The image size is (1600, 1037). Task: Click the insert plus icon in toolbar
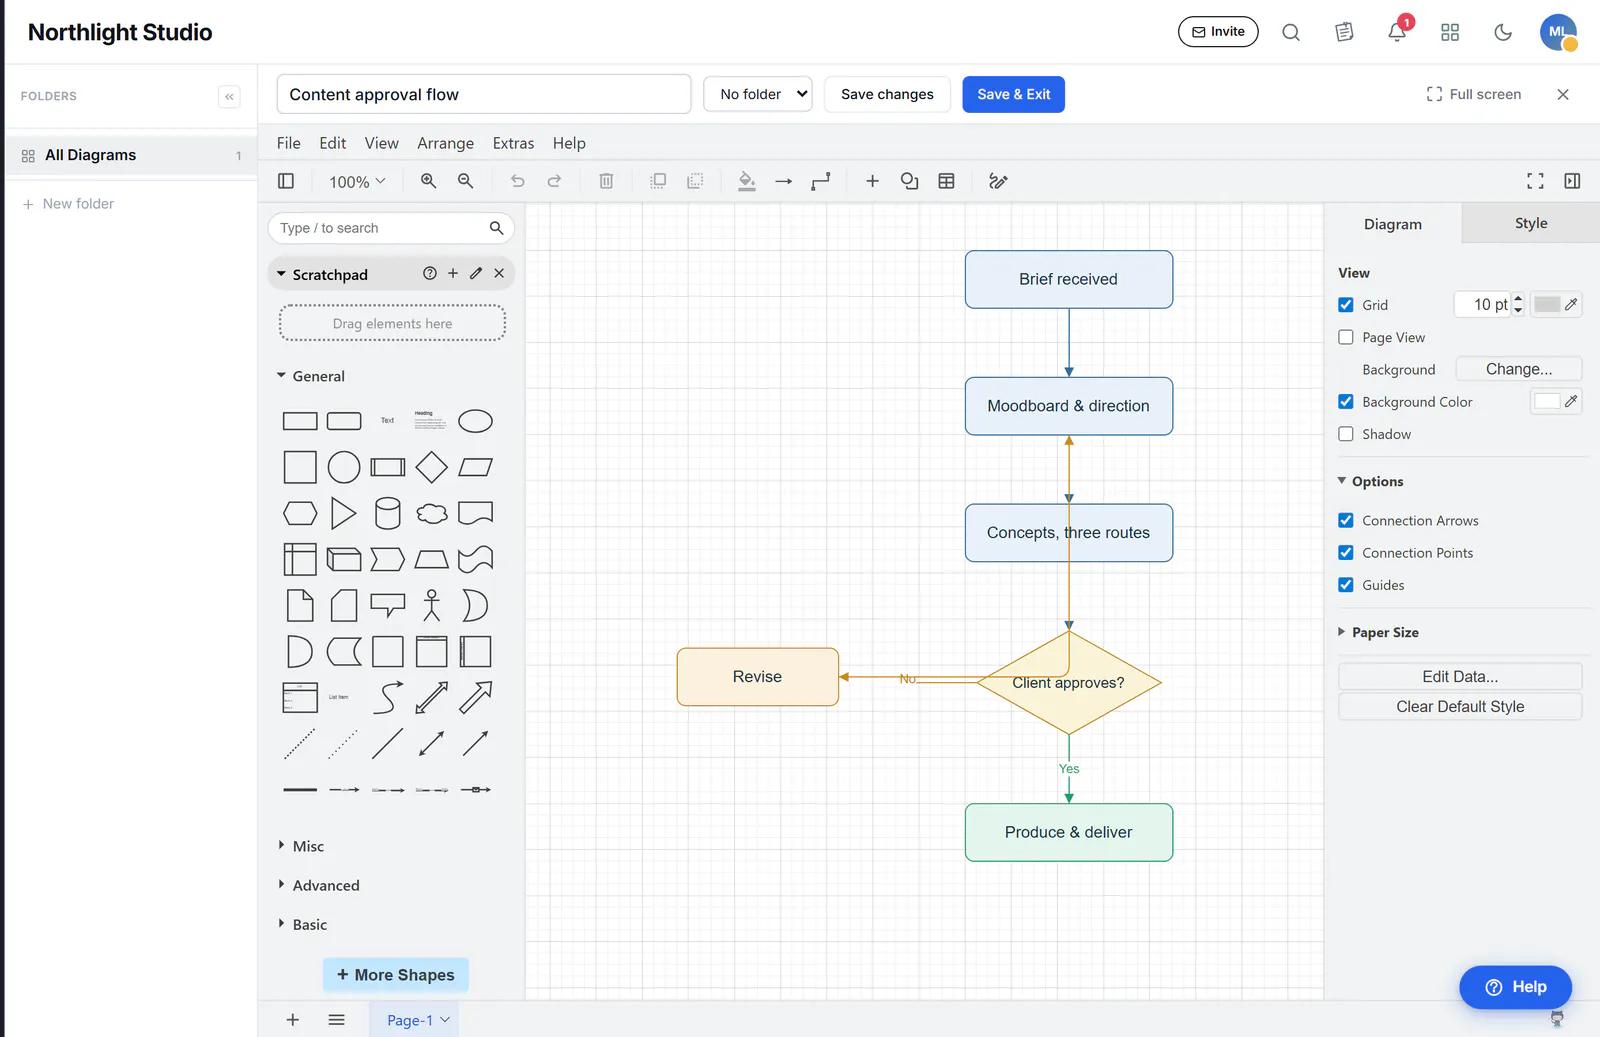point(872,181)
